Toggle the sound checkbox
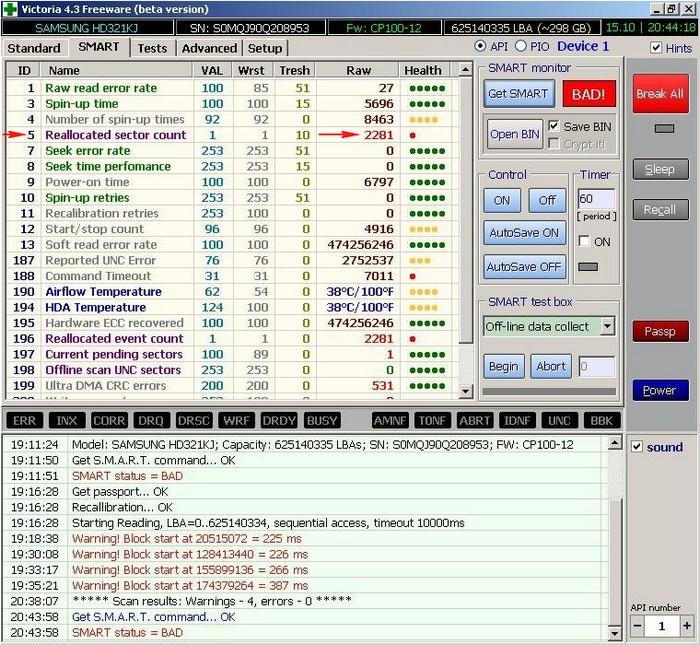 pos(637,447)
